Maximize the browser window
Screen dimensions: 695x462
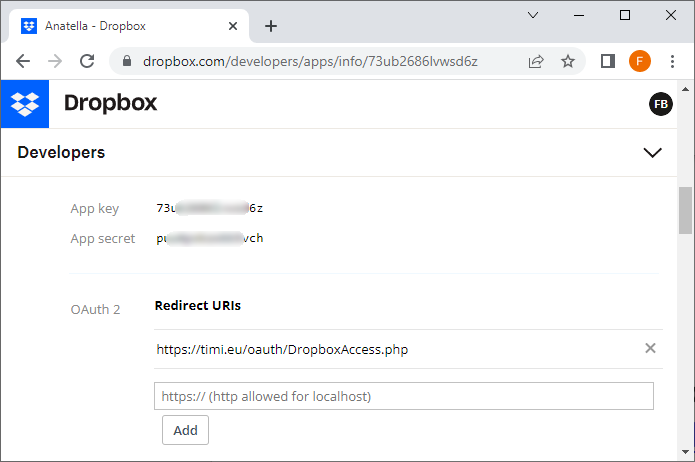[625, 16]
